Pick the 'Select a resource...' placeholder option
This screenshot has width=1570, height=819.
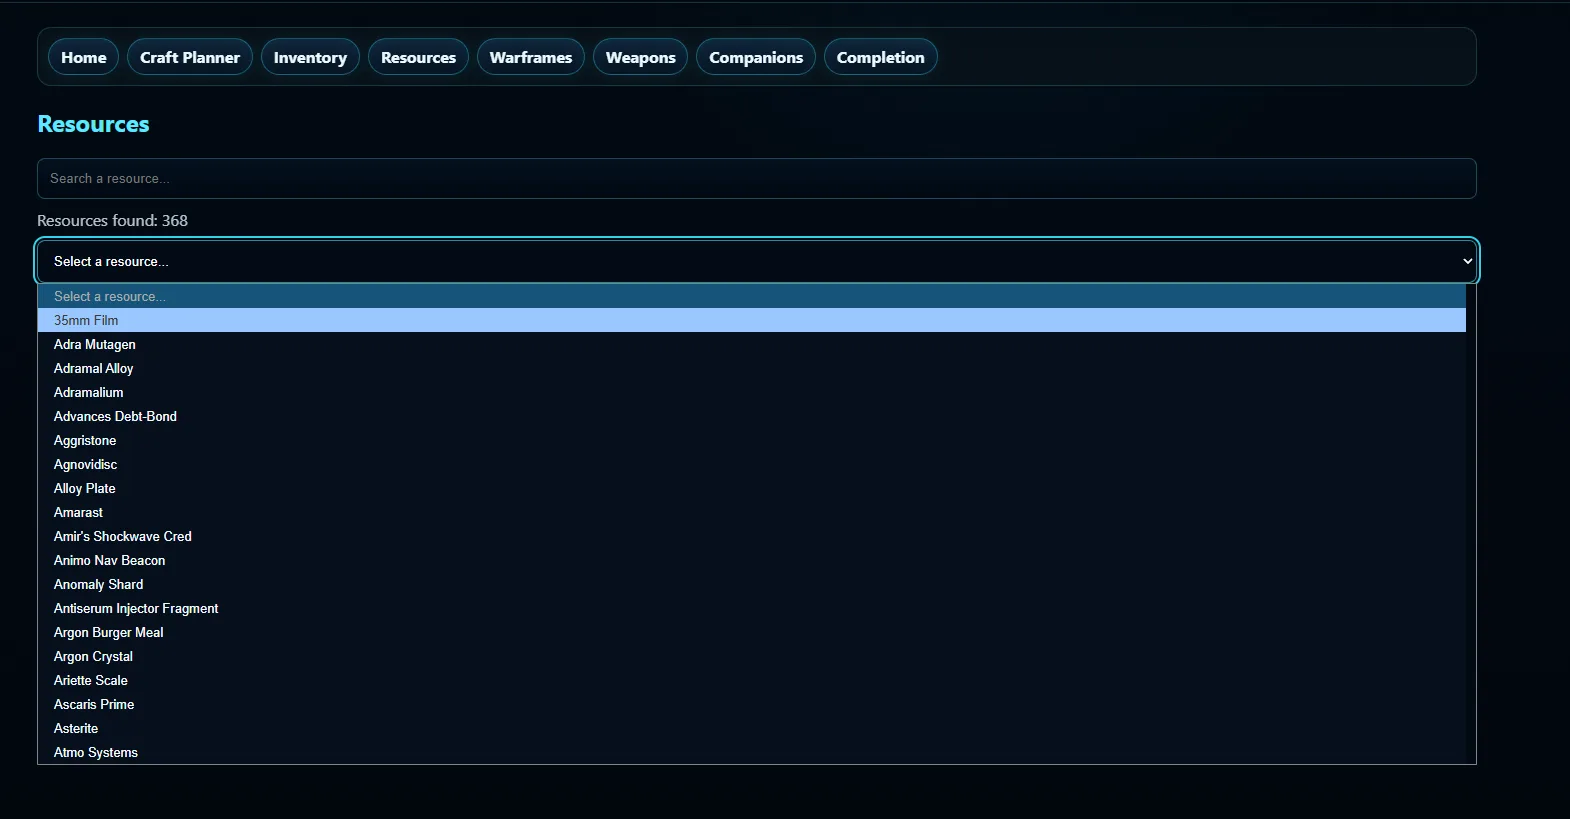click(x=752, y=296)
